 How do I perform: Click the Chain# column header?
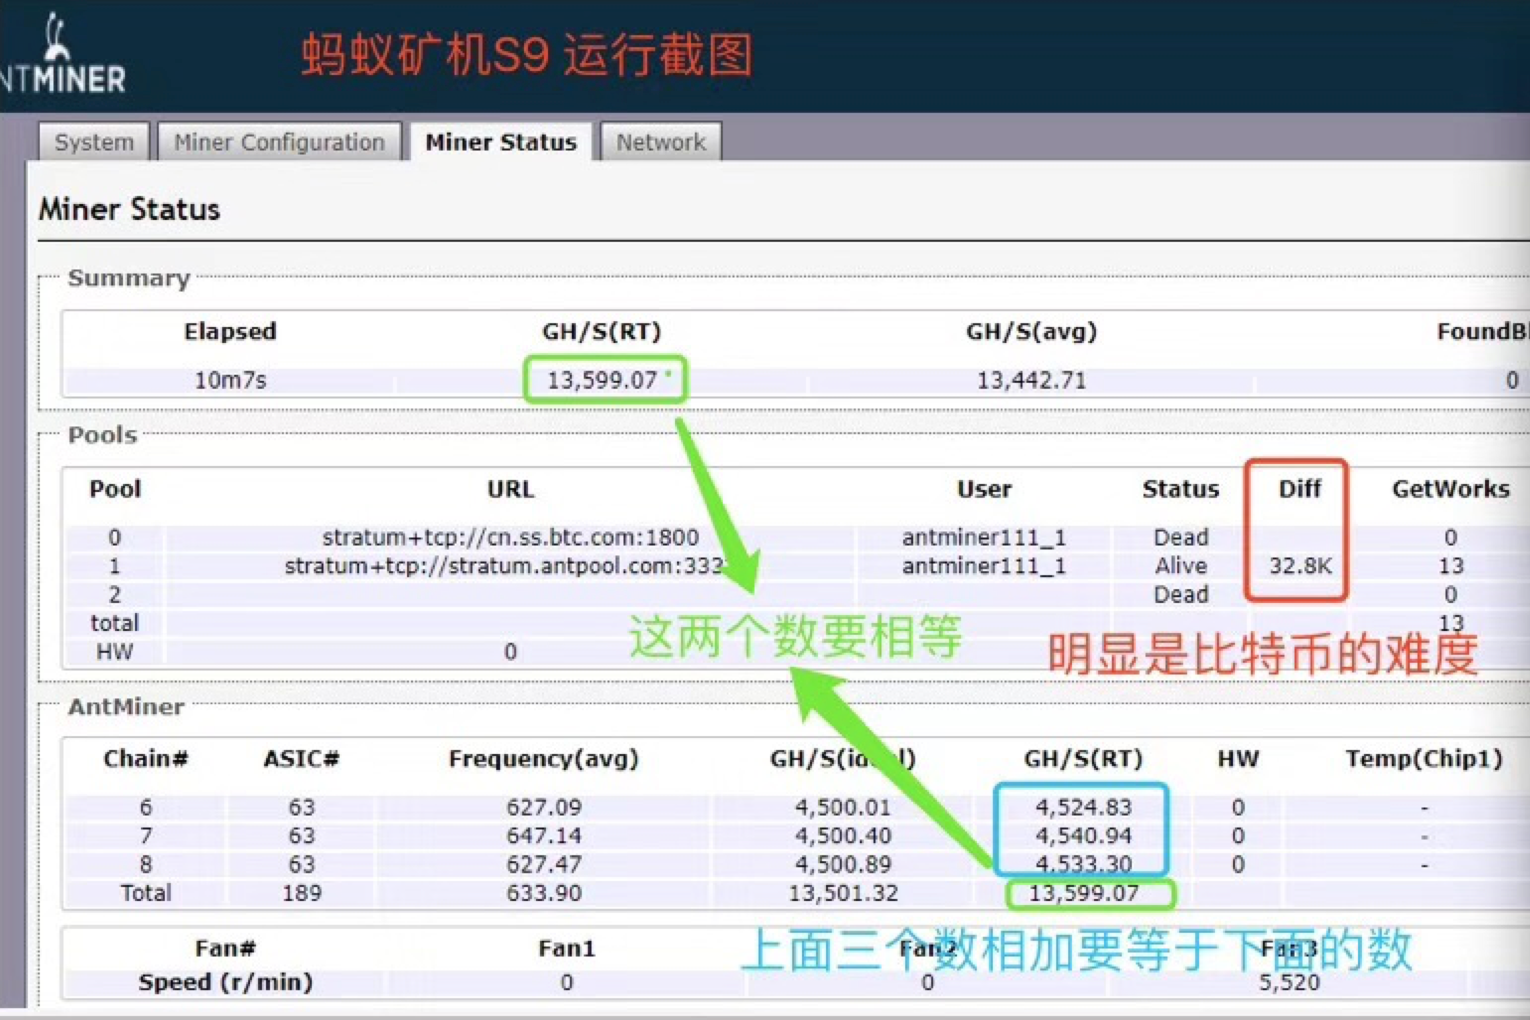[x=146, y=759]
